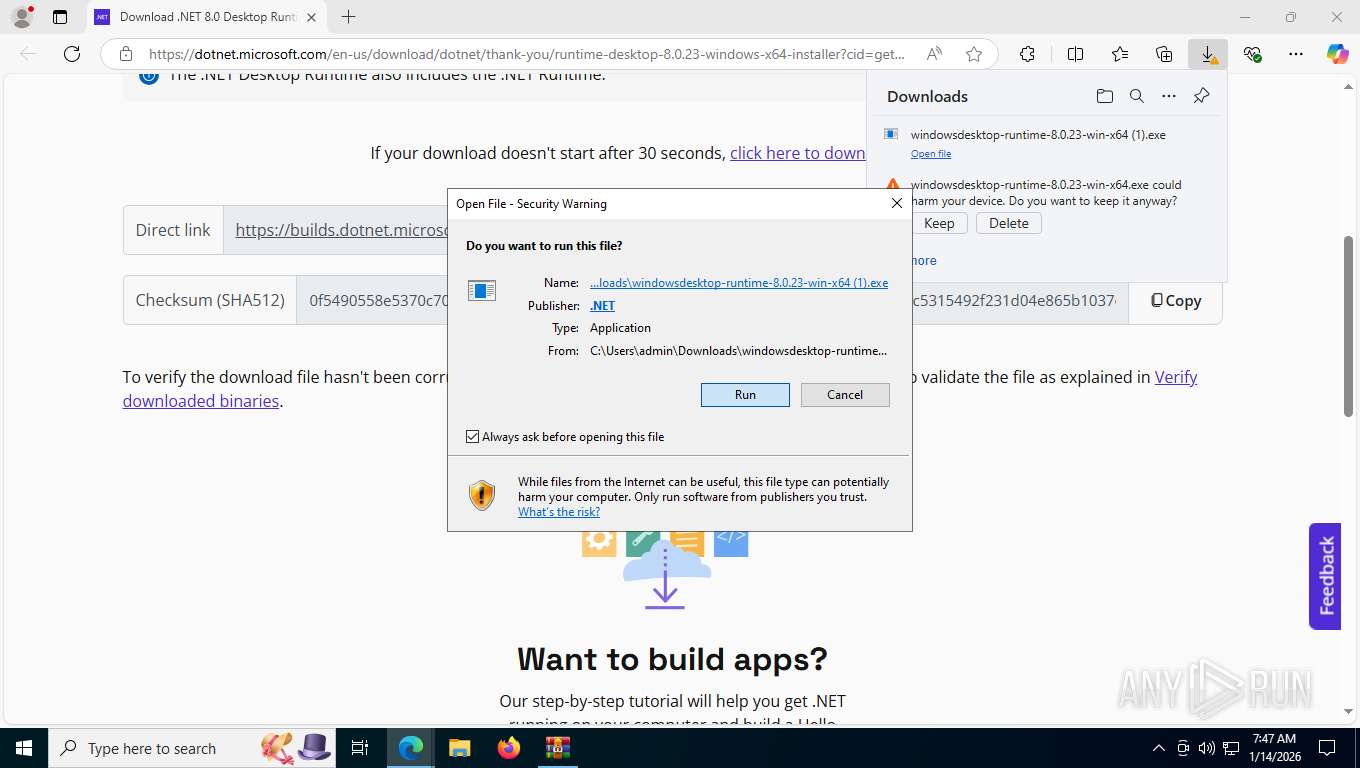This screenshot has height=768, width=1360.
Task: Click Open file link in Downloads panel
Action: tap(931, 154)
